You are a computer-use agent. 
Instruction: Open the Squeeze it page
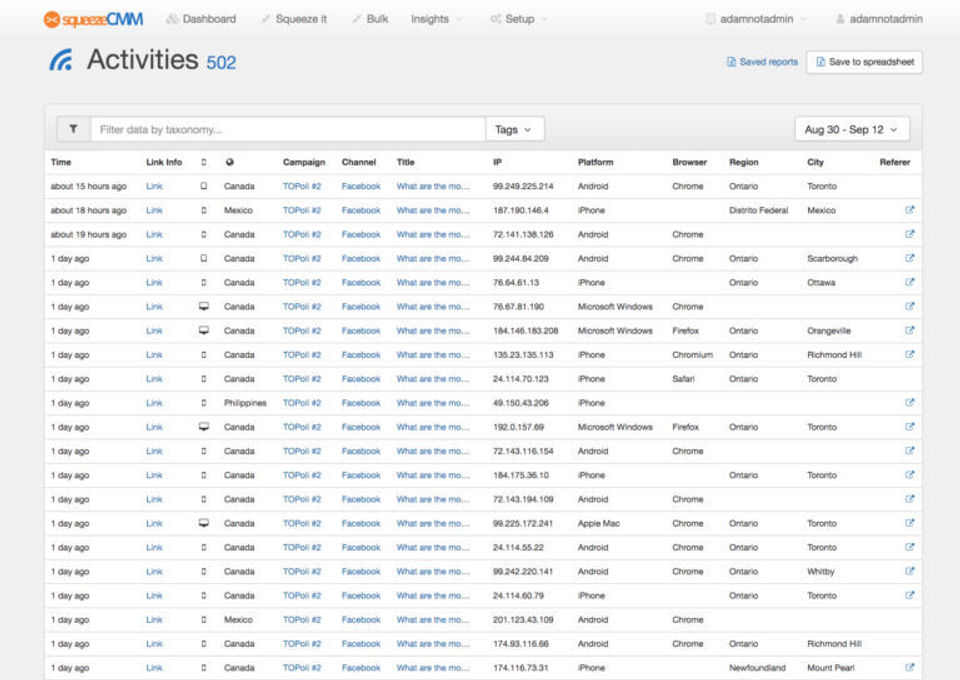click(x=294, y=19)
